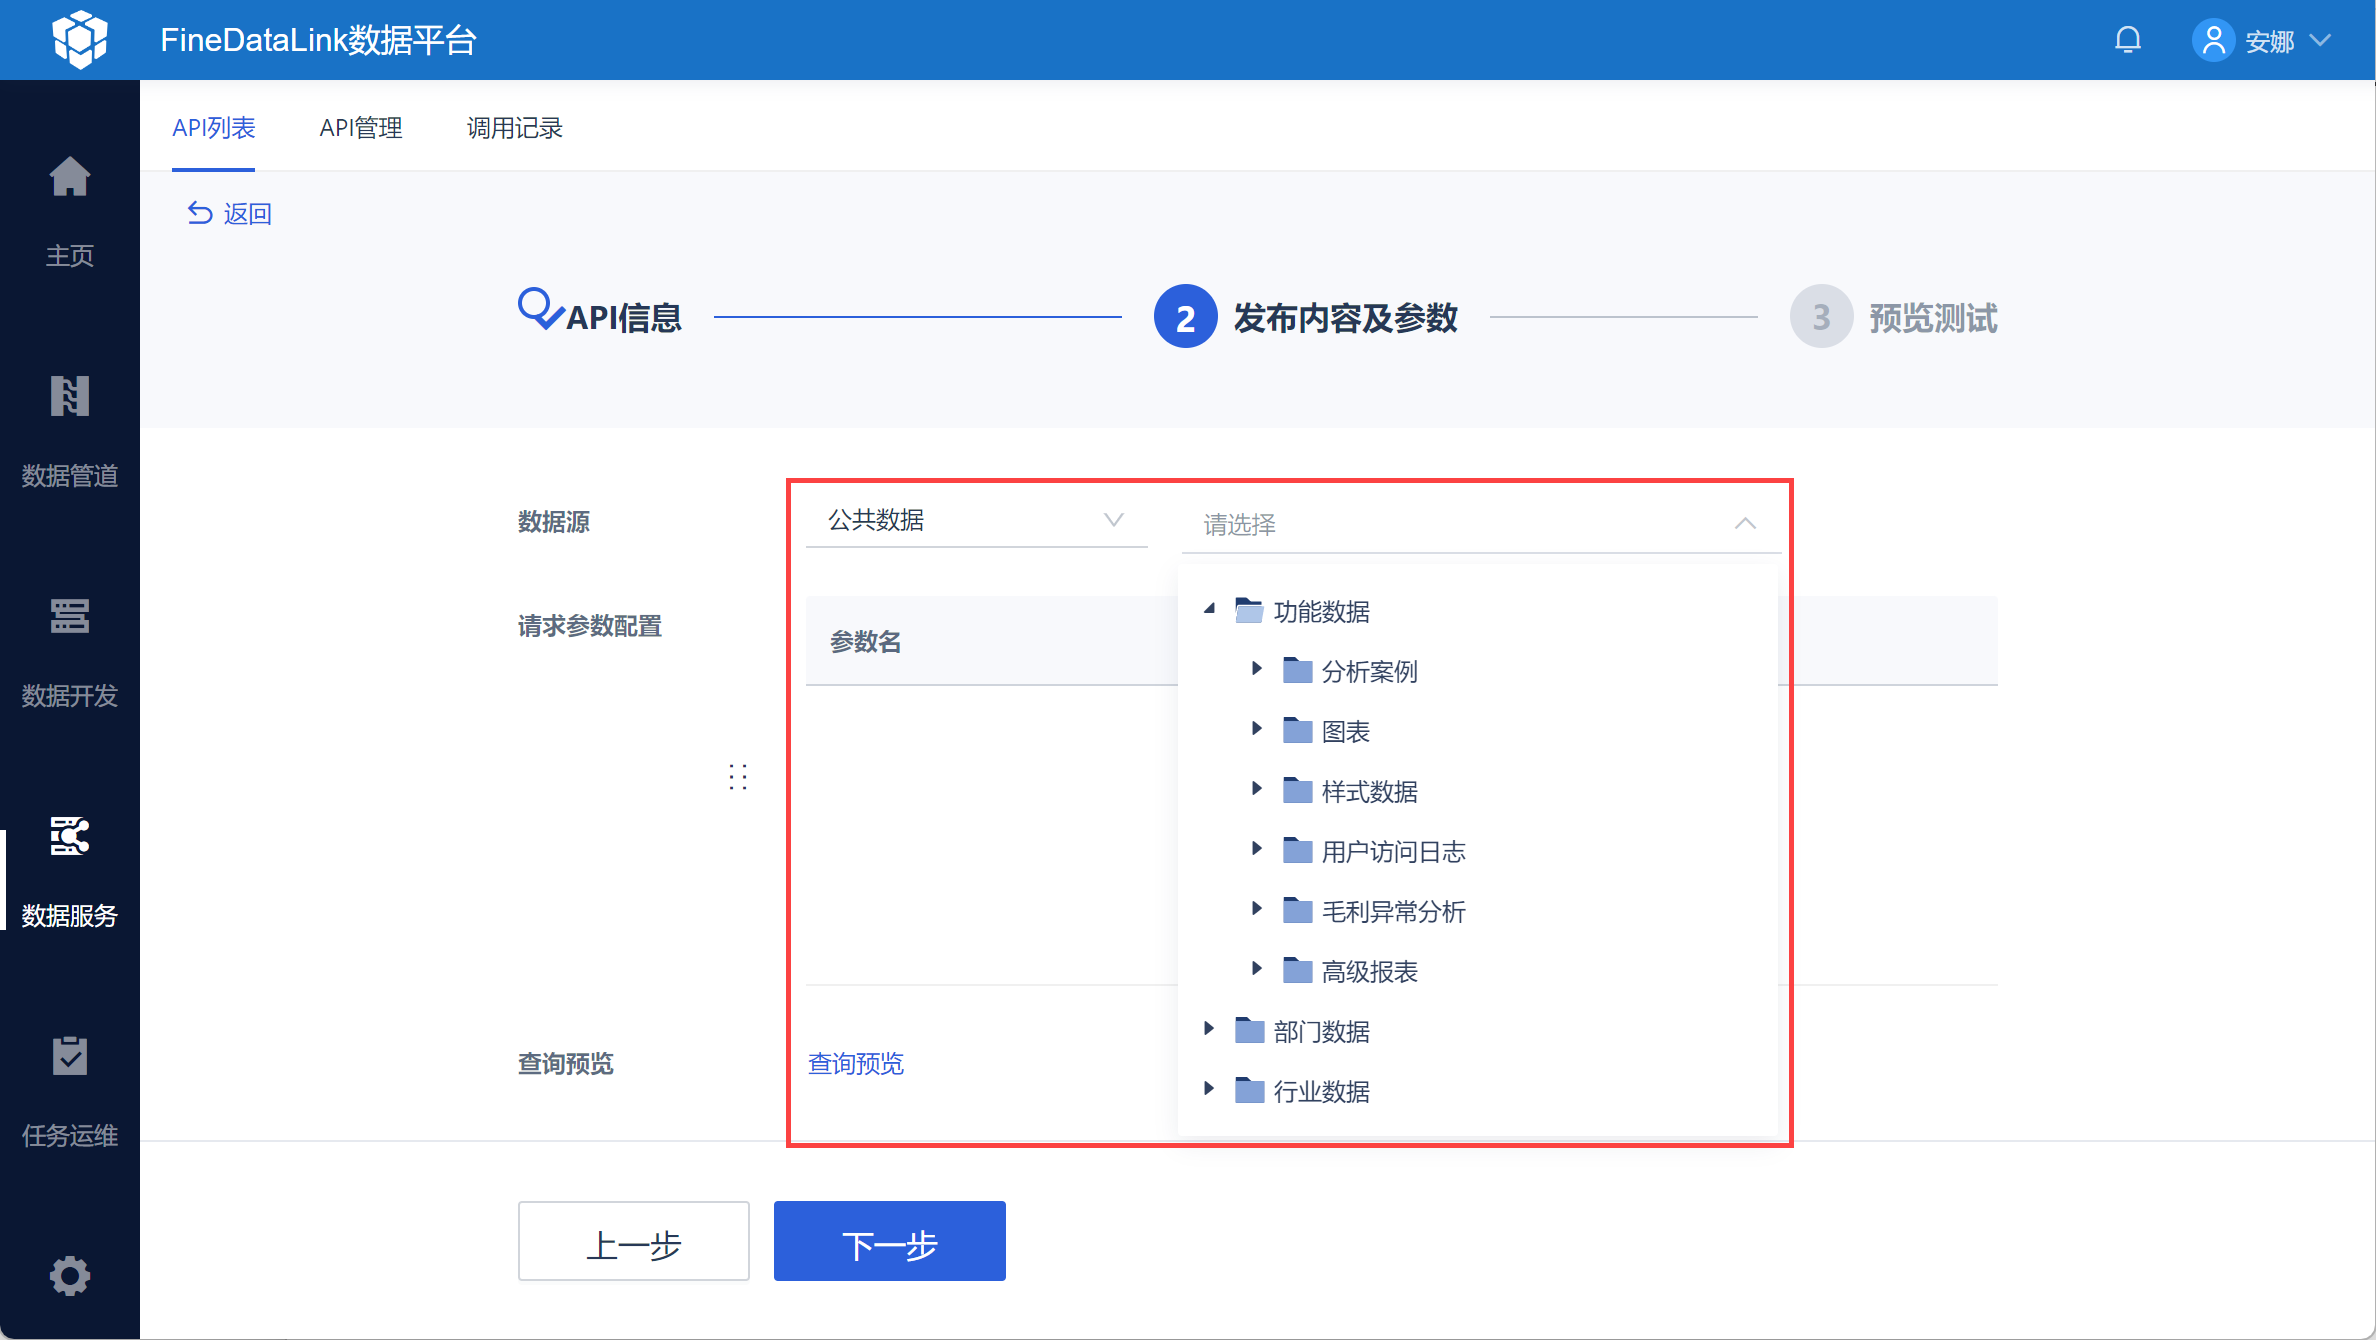Open the Data Development (数据开发) sidebar icon

[69, 617]
